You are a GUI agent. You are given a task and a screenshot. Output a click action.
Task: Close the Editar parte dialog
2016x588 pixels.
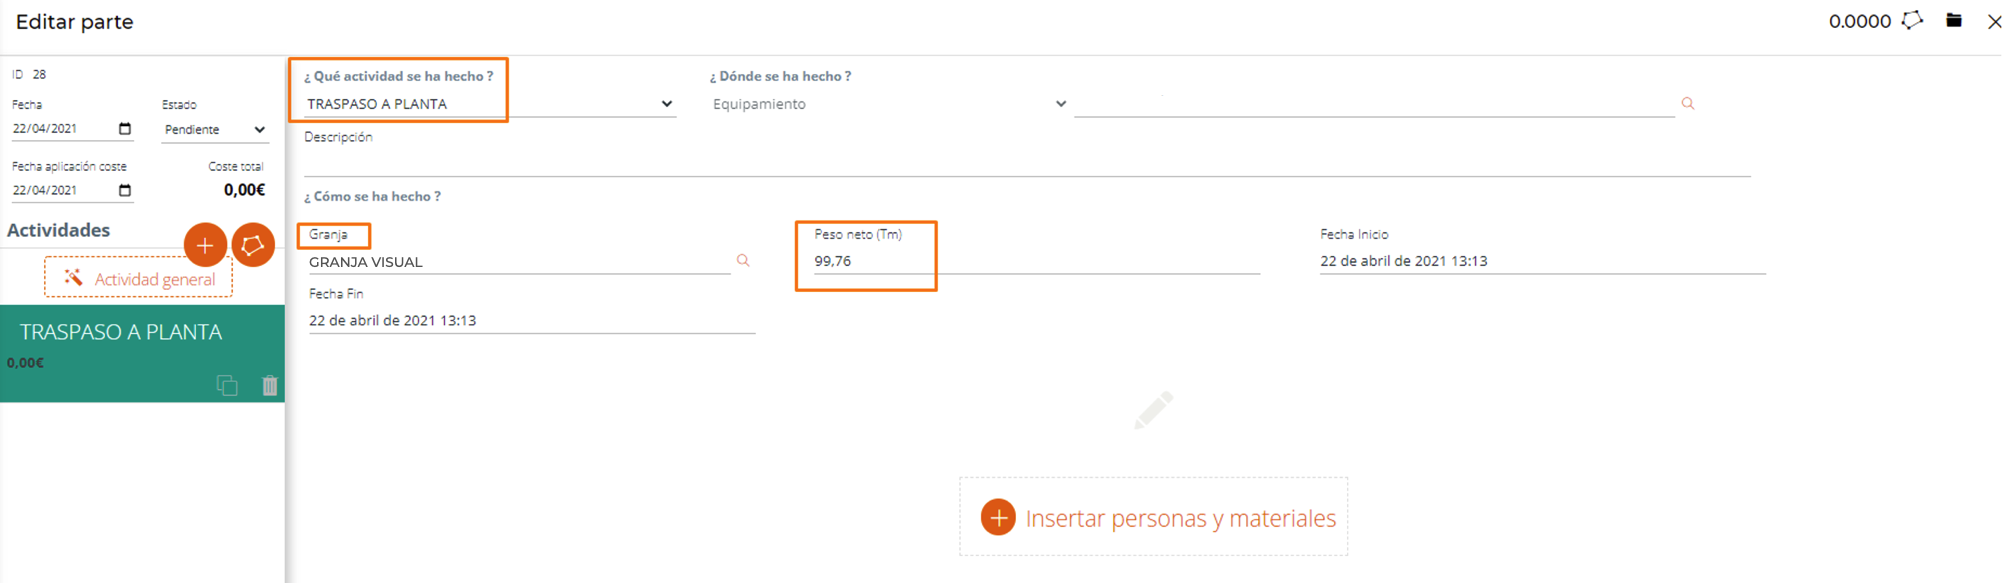tap(1994, 21)
